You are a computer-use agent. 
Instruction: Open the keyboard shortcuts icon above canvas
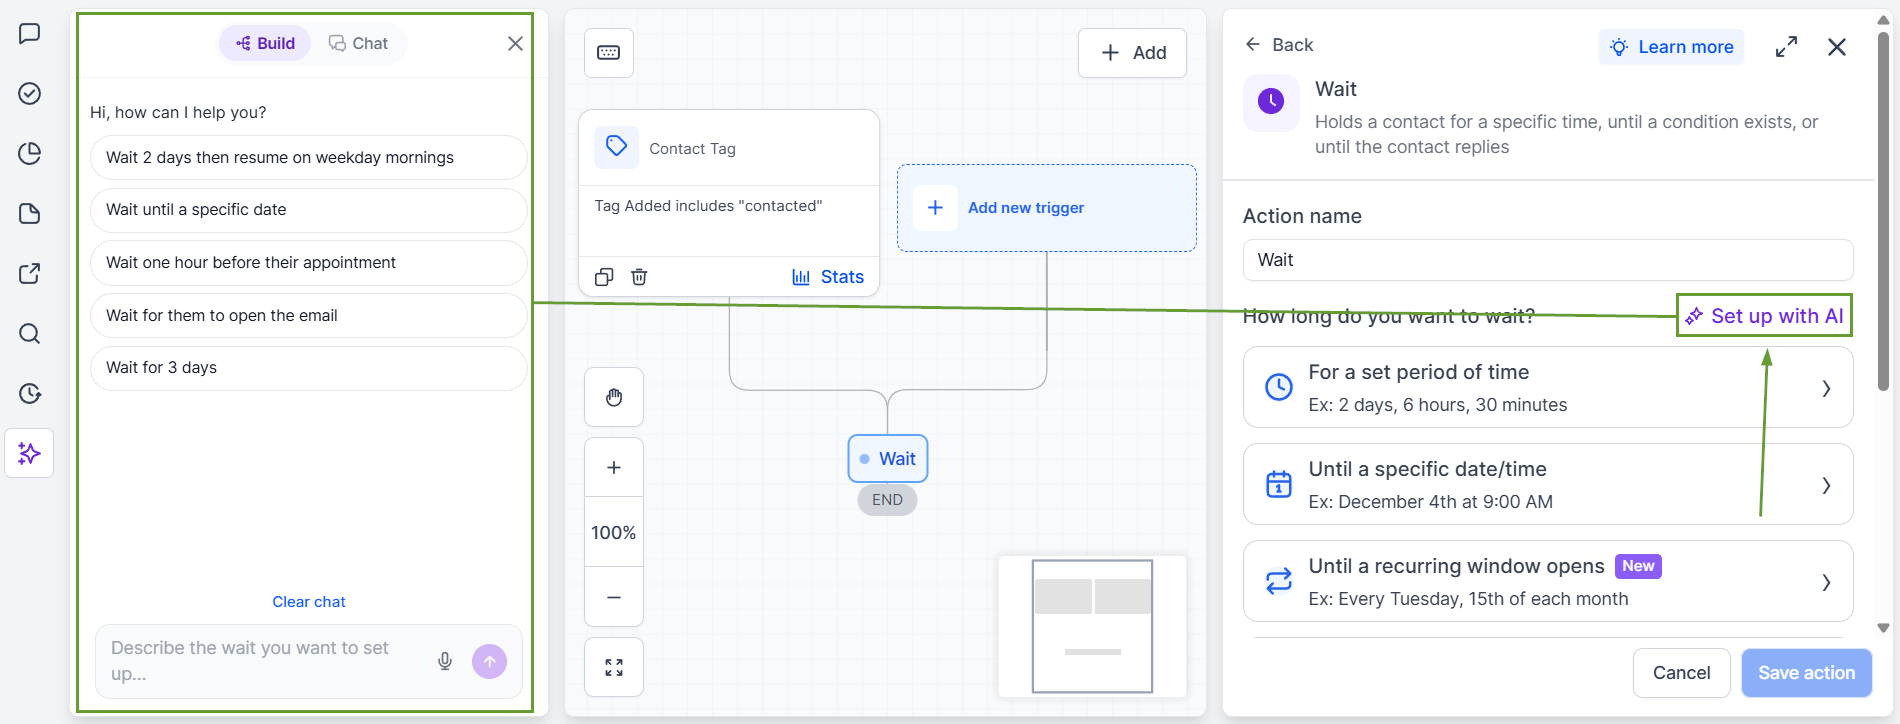click(608, 53)
